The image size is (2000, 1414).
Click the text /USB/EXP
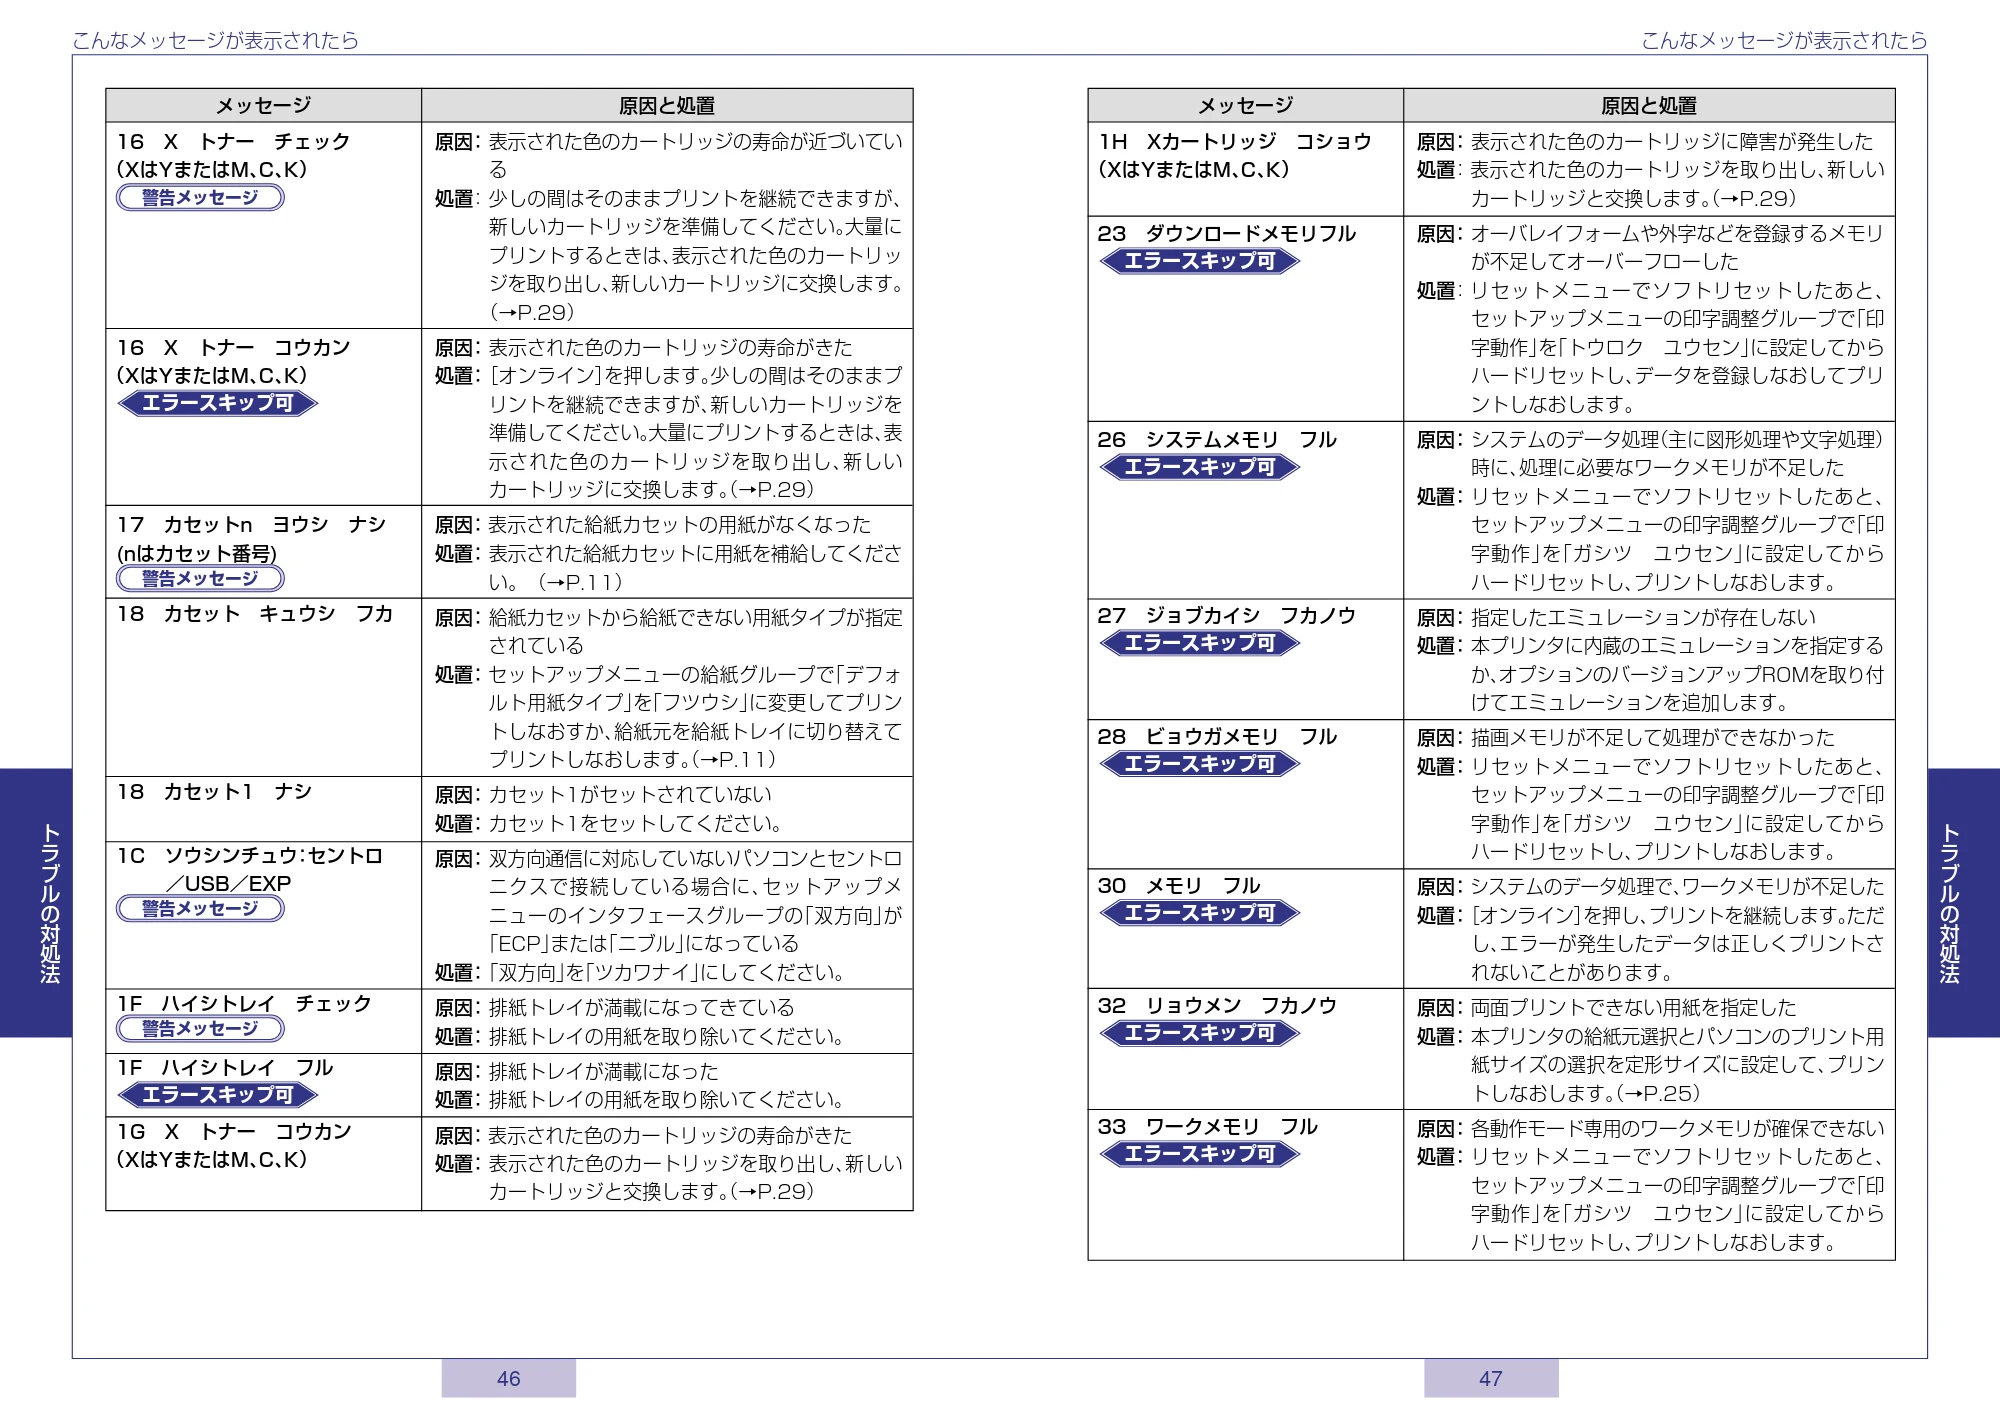click(x=228, y=883)
